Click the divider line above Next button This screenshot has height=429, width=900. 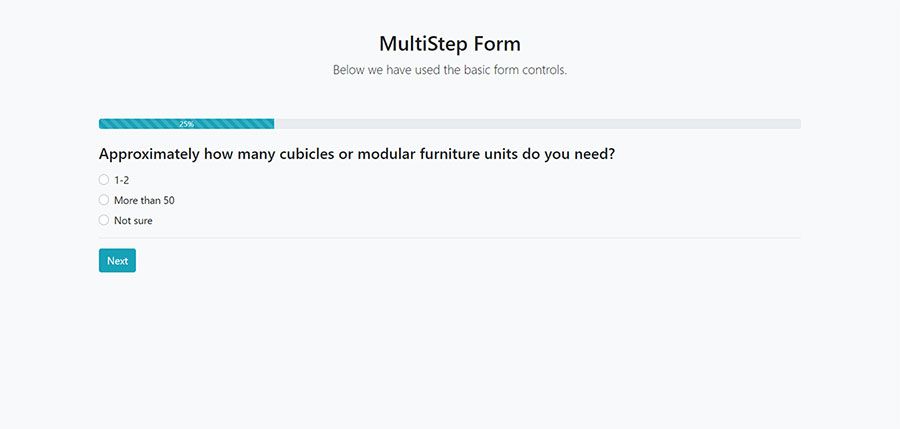450,238
